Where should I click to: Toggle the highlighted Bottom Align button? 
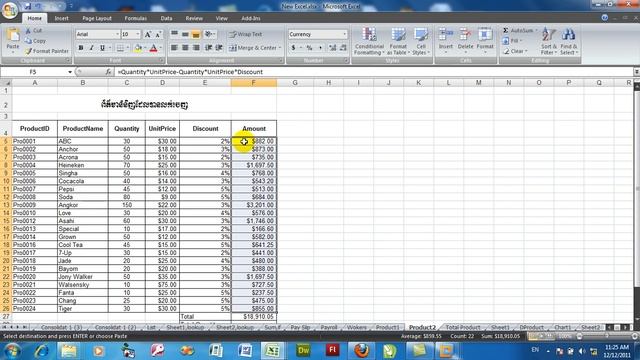pos(196,34)
